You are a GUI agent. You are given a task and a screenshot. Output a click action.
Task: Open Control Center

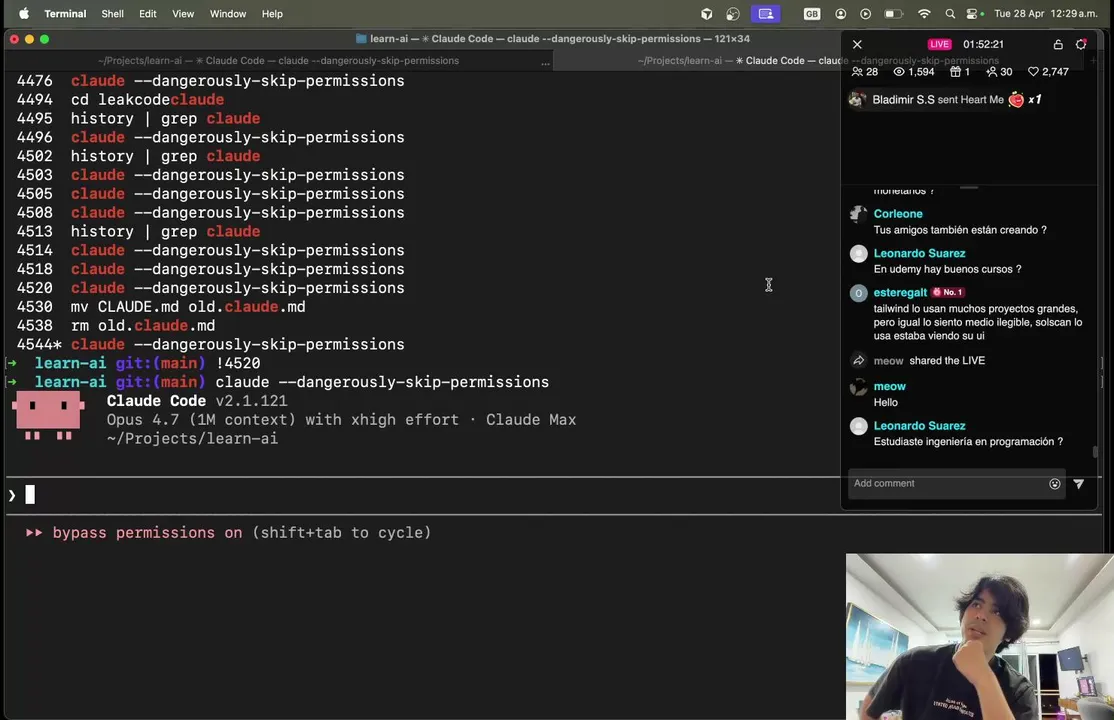pos(973,14)
